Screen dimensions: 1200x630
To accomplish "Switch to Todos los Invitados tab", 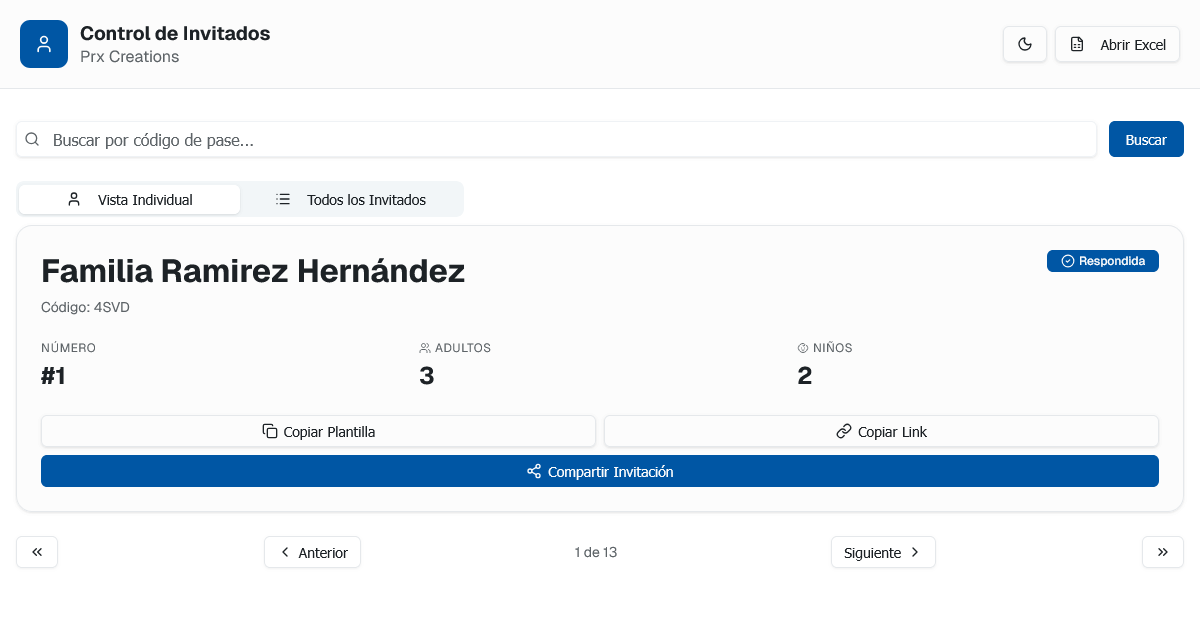I will pos(351,200).
